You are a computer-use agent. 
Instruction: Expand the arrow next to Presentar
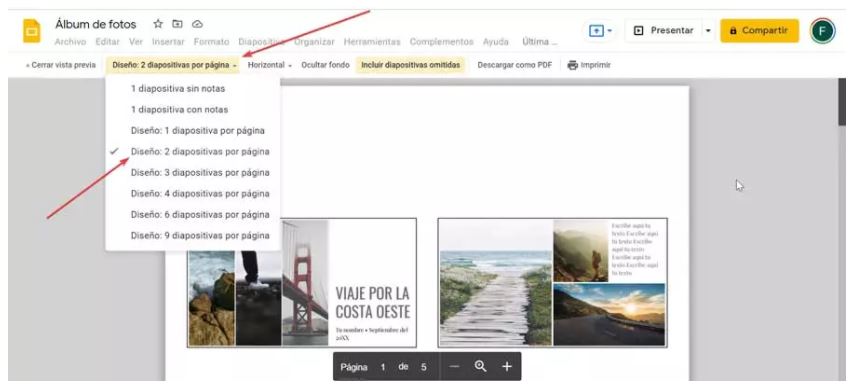tap(708, 31)
